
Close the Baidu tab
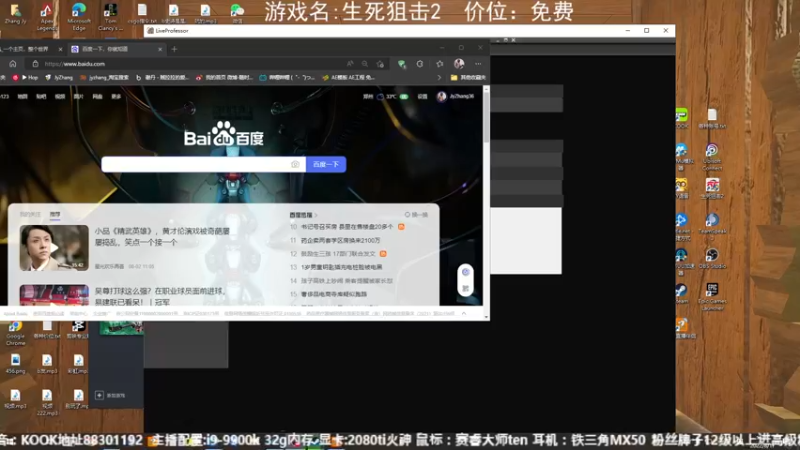[160, 49]
